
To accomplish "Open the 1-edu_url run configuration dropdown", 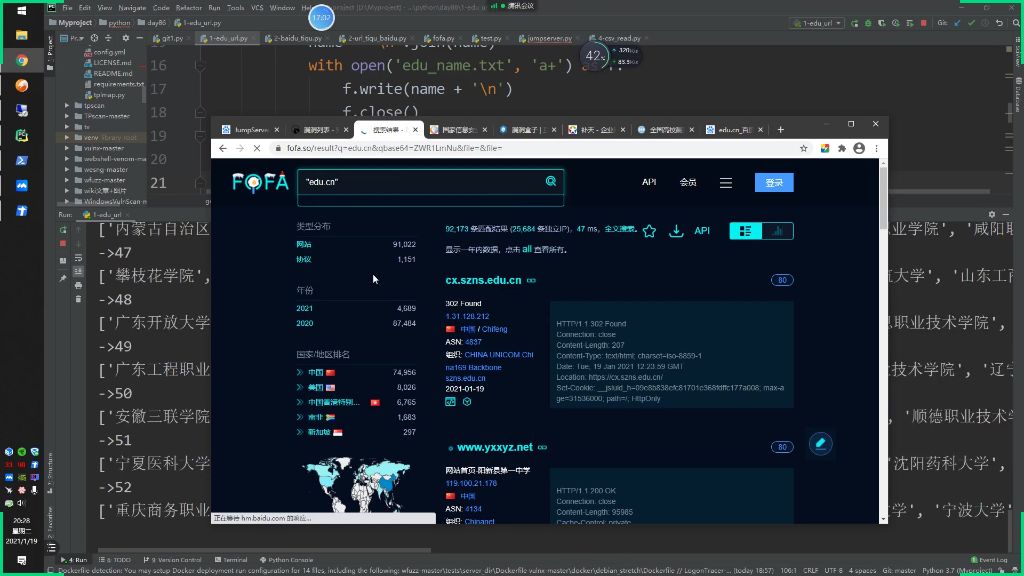I will pos(817,23).
